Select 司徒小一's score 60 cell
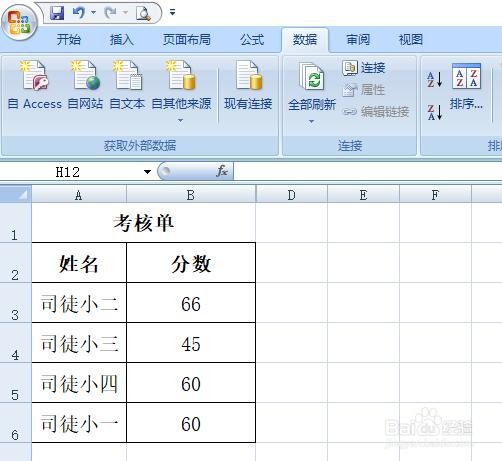Screen dimensions: 502x461 tap(191, 423)
